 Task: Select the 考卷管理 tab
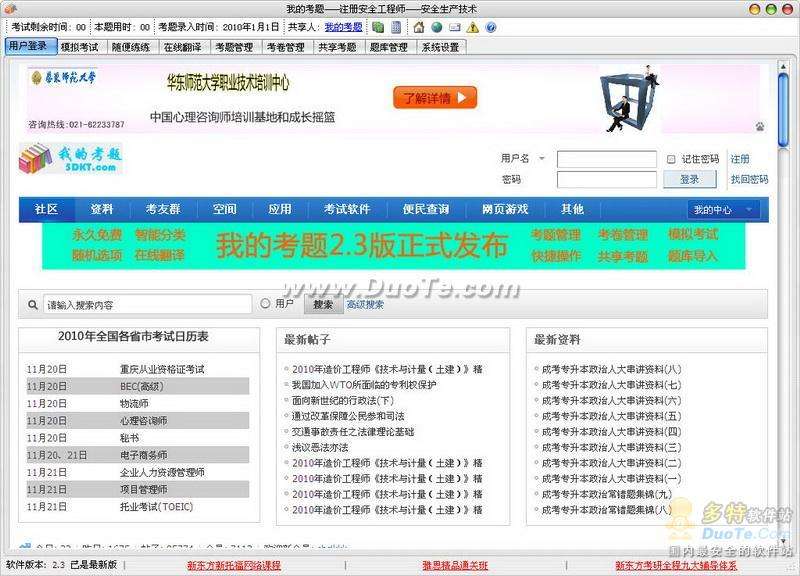pos(286,47)
